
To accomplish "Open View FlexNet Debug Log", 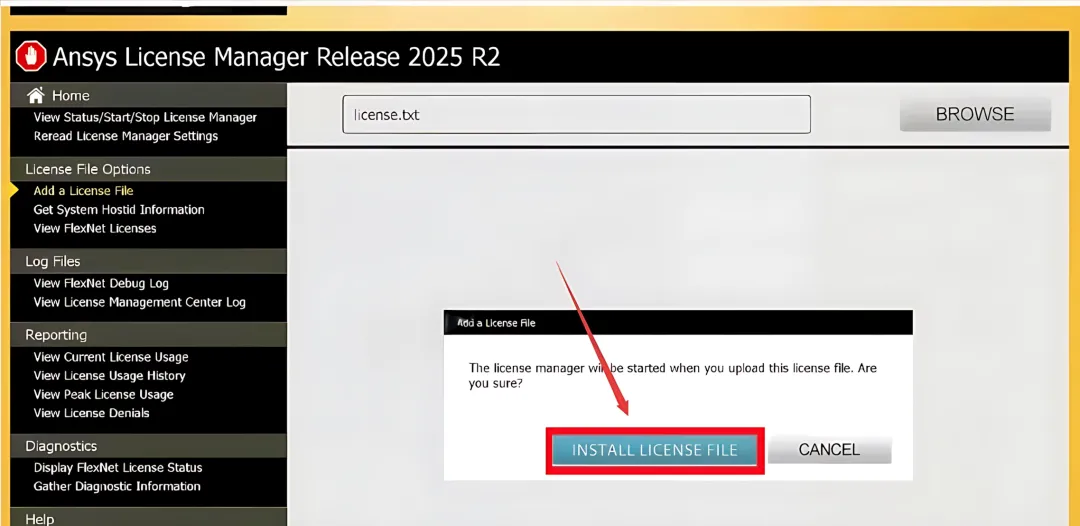I will (101, 283).
